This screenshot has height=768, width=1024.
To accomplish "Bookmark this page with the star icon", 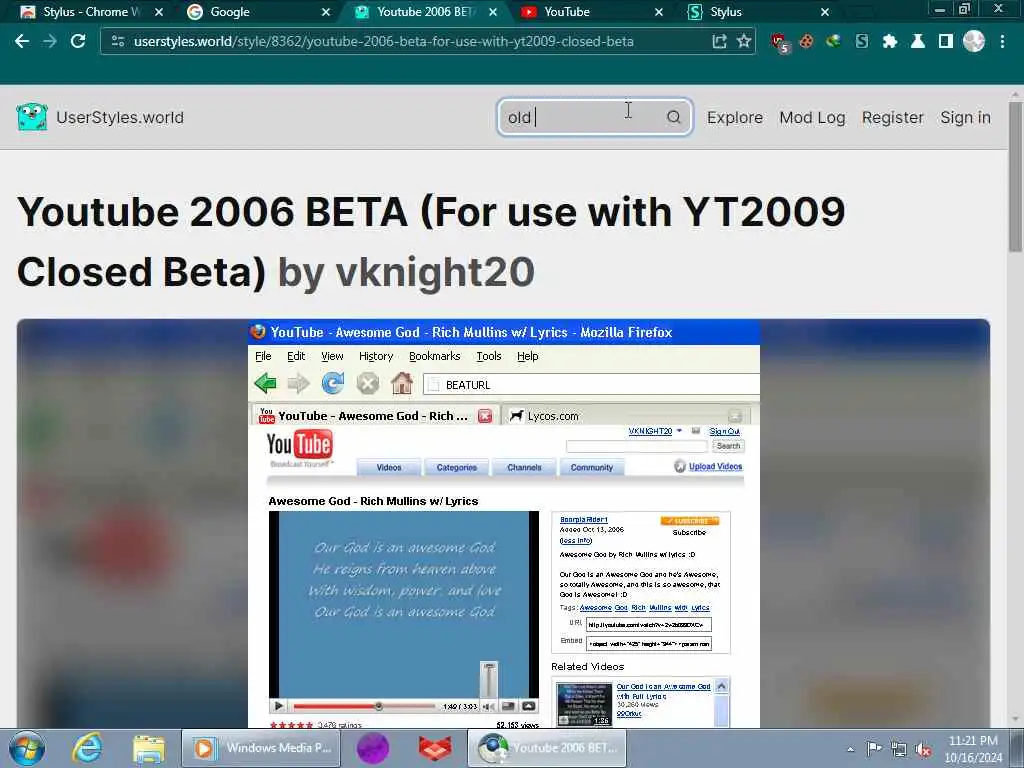I will pos(744,41).
